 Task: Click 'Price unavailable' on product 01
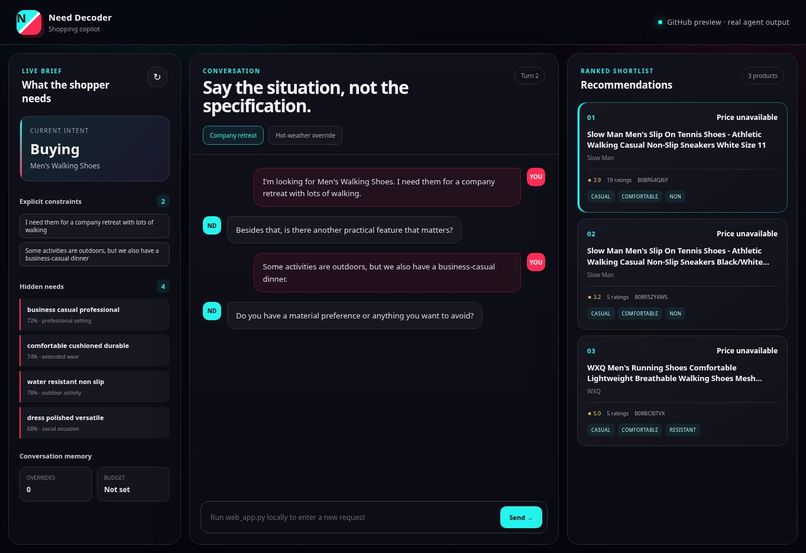(747, 117)
